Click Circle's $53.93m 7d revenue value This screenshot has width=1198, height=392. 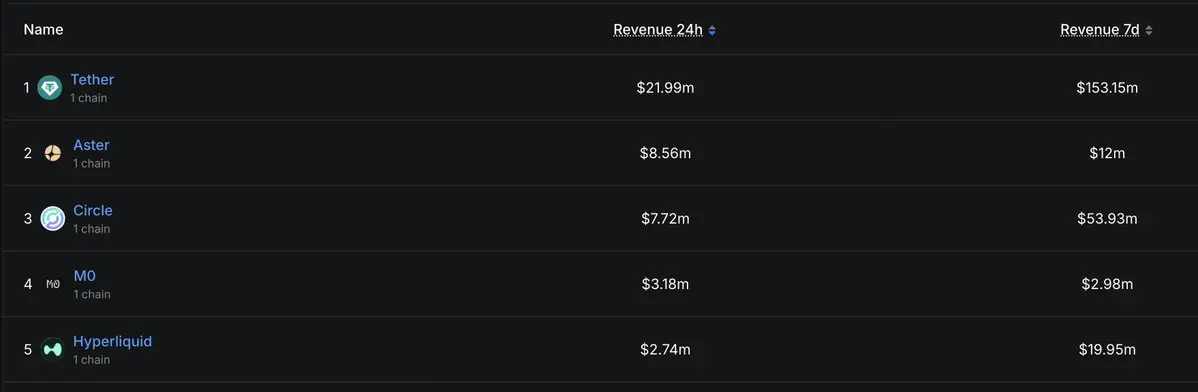pos(1108,219)
